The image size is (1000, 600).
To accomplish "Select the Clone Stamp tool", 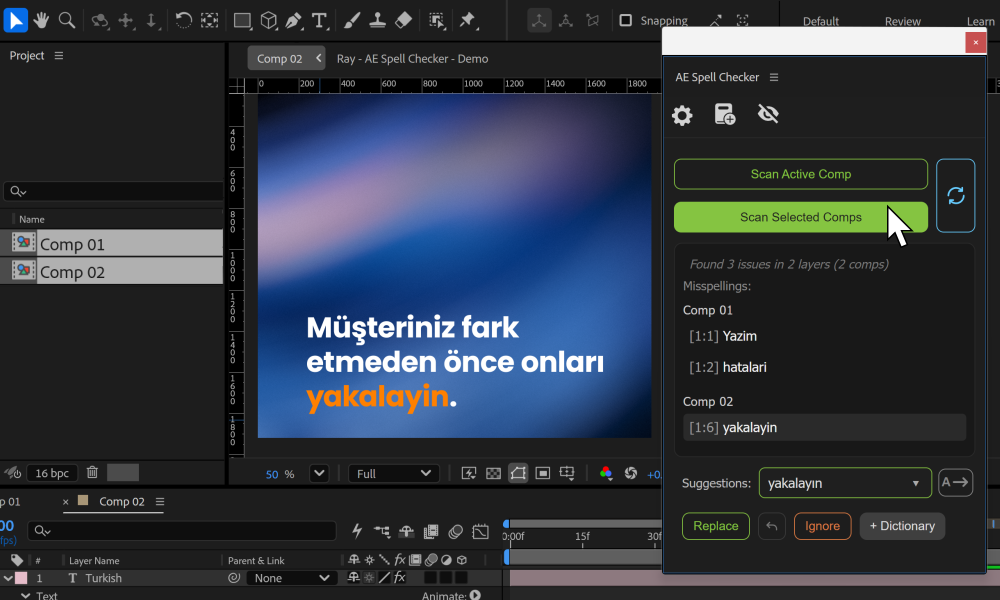I will 378,20.
